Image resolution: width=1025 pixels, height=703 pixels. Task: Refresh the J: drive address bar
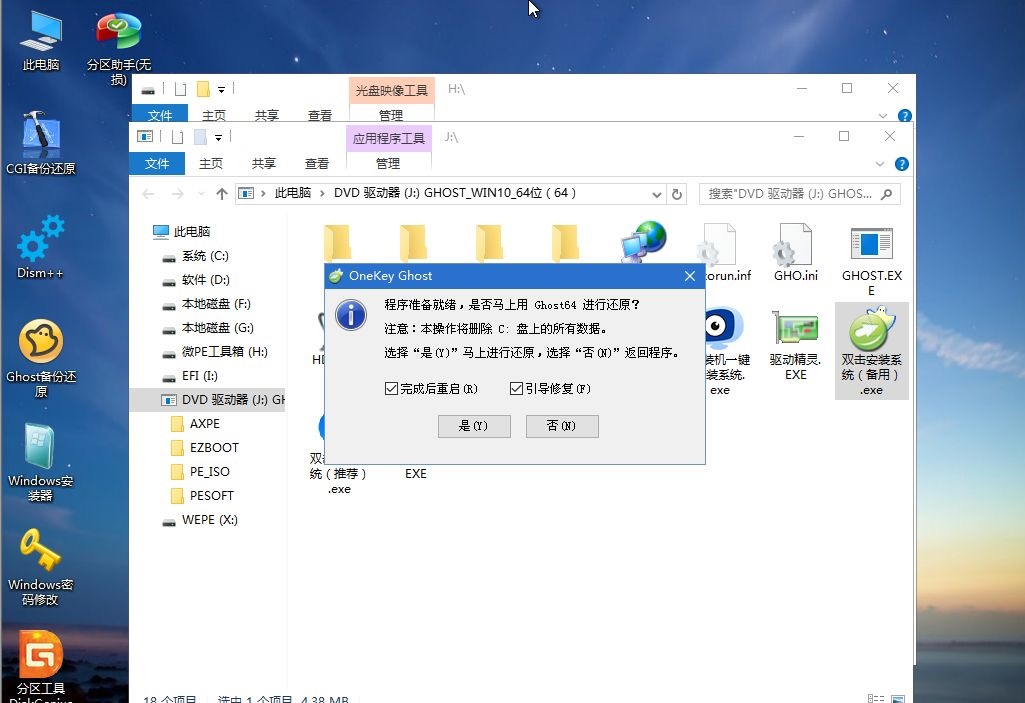click(x=677, y=194)
